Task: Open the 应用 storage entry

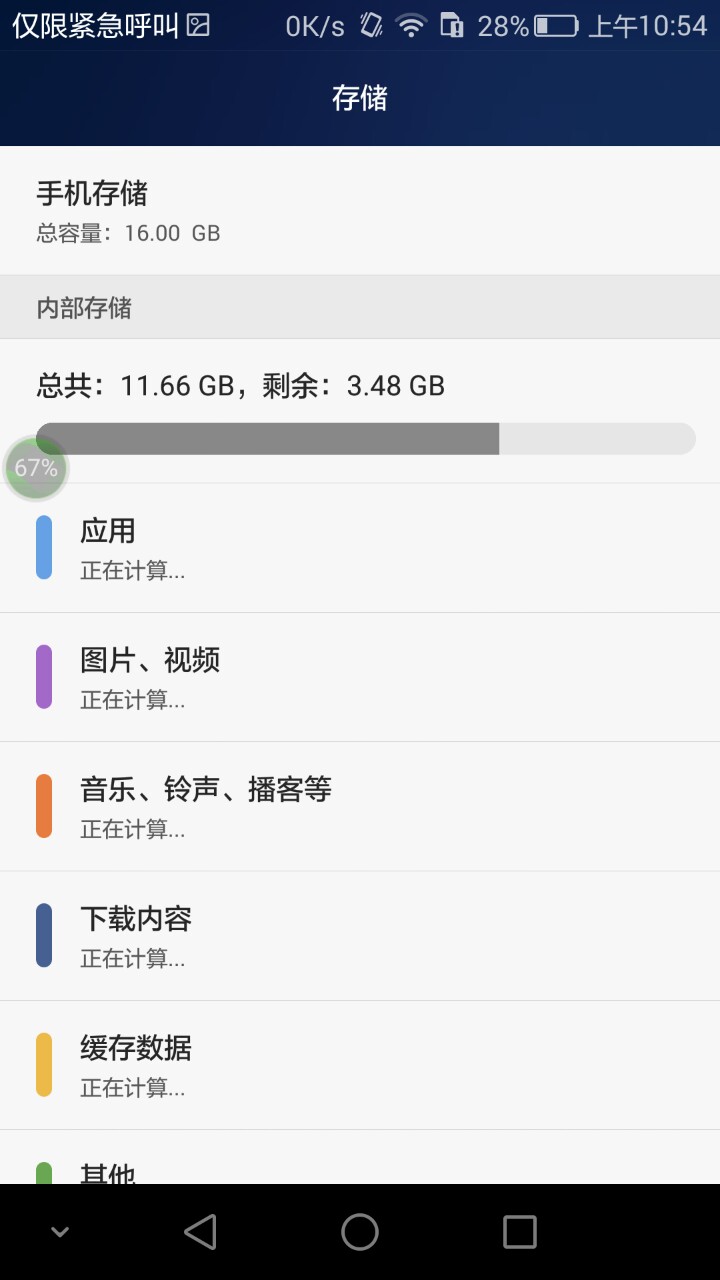Action: pos(360,548)
